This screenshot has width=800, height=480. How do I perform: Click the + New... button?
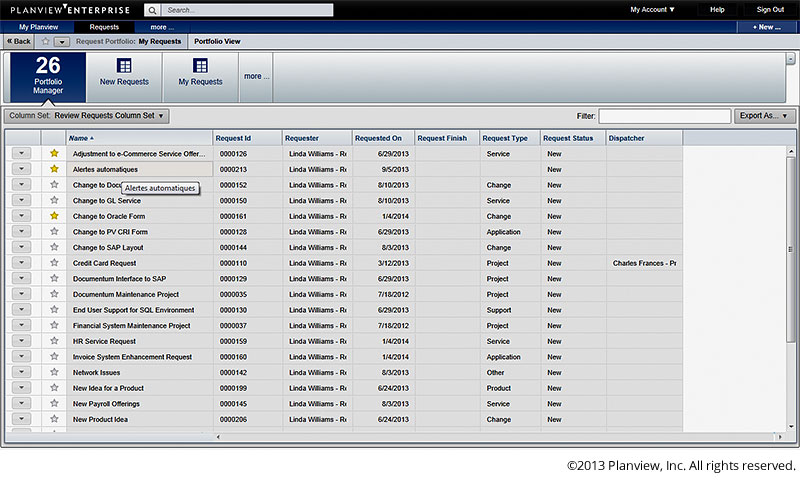[x=766, y=27]
